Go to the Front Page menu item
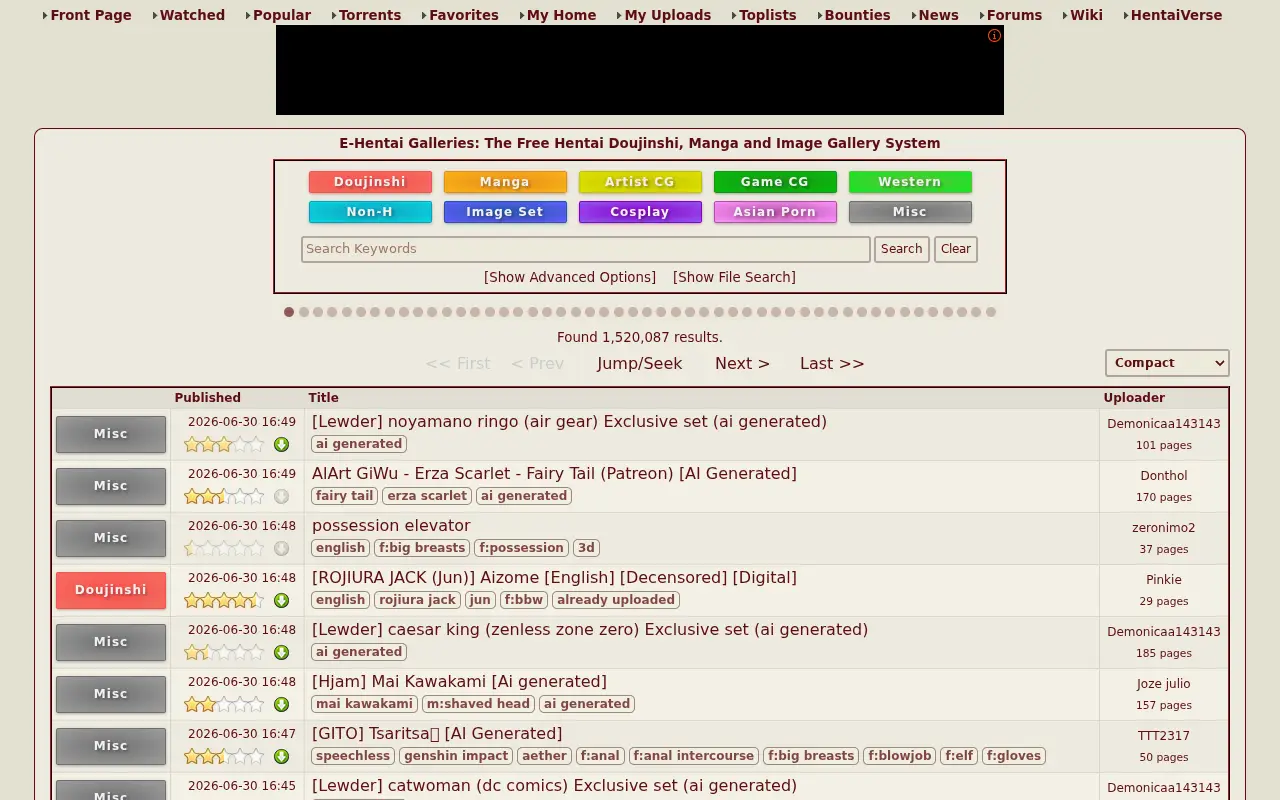 (90, 15)
